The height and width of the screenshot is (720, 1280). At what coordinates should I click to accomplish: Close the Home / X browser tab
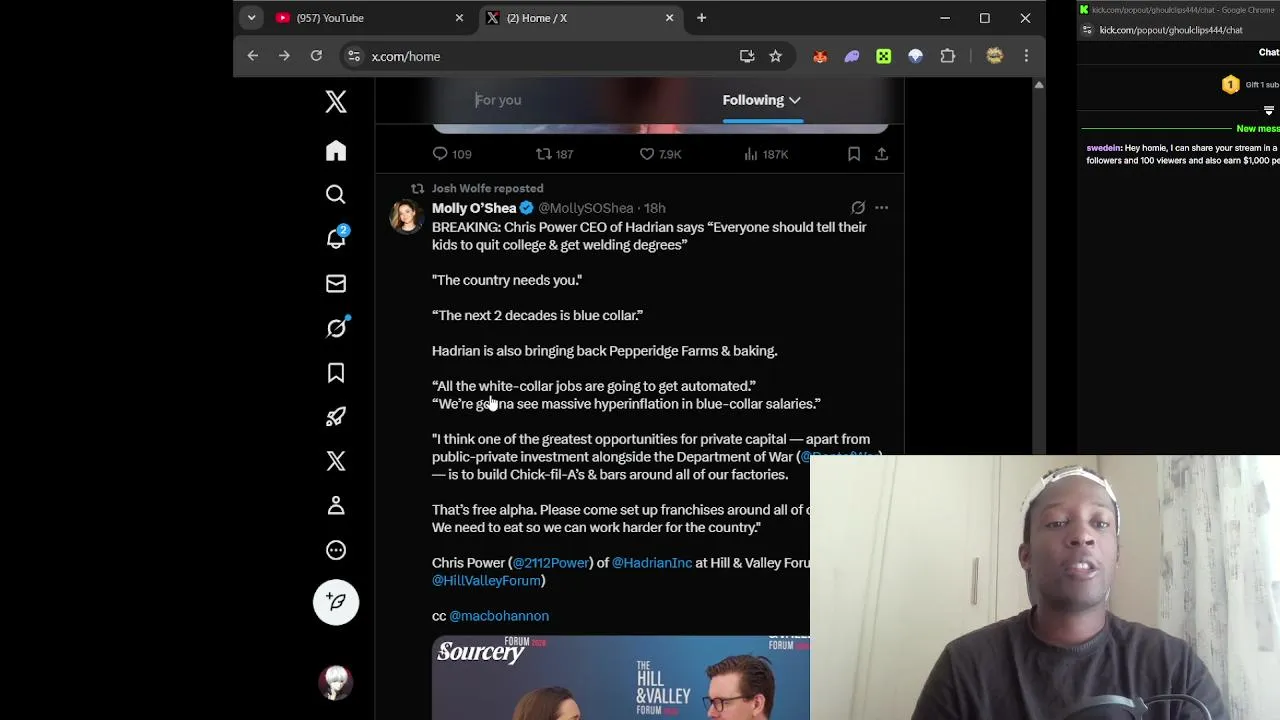[x=669, y=18]
